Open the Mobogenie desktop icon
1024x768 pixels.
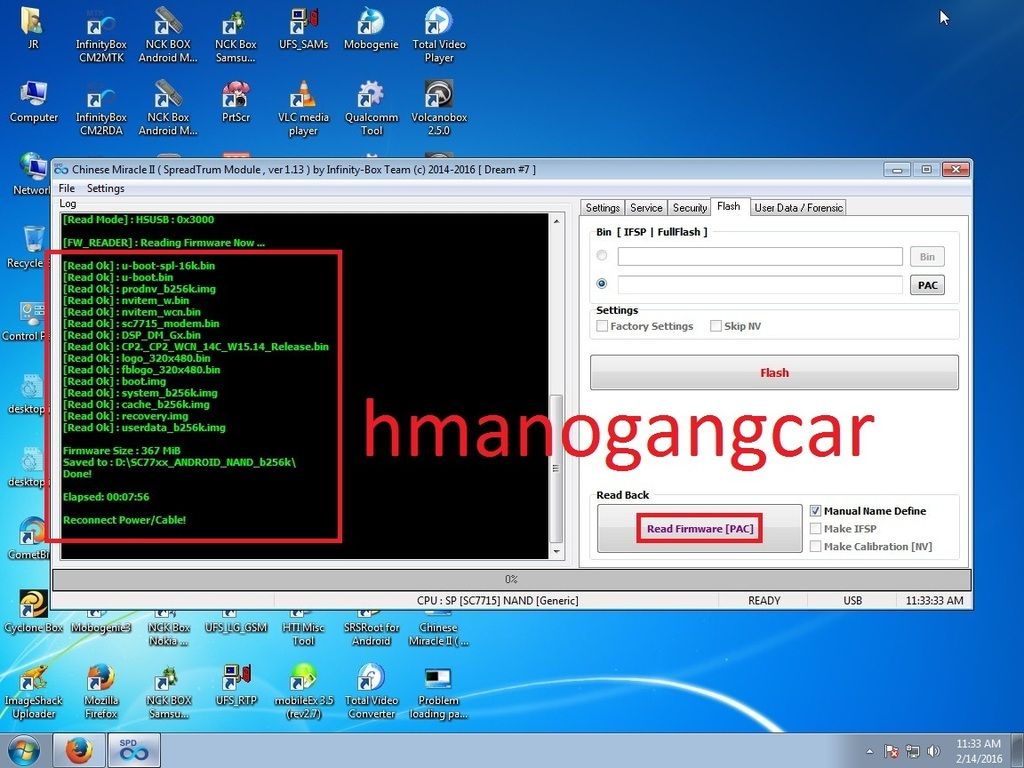[371, 25]
